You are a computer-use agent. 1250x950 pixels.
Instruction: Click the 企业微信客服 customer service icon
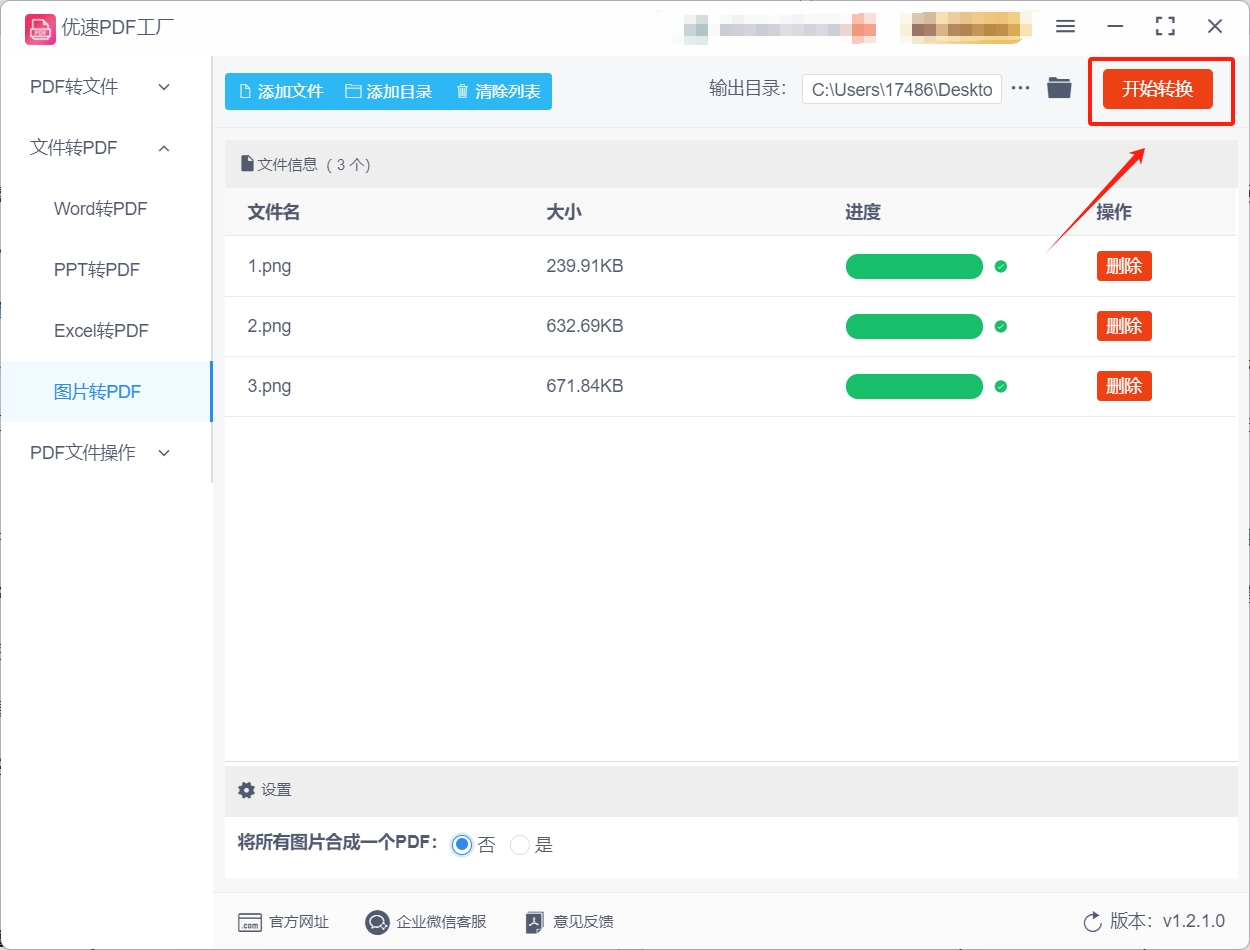[377, 922]
